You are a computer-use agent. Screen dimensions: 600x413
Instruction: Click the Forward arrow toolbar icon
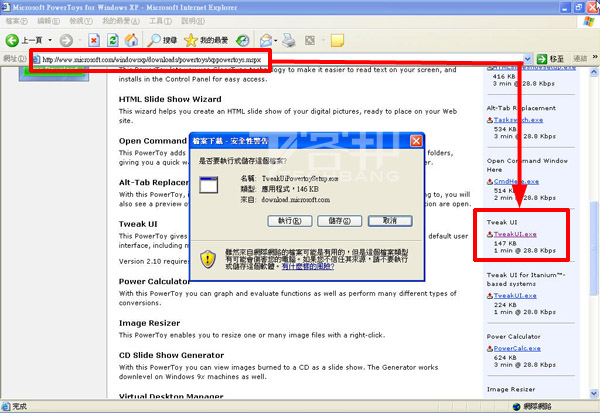click(x=66, y=40)
